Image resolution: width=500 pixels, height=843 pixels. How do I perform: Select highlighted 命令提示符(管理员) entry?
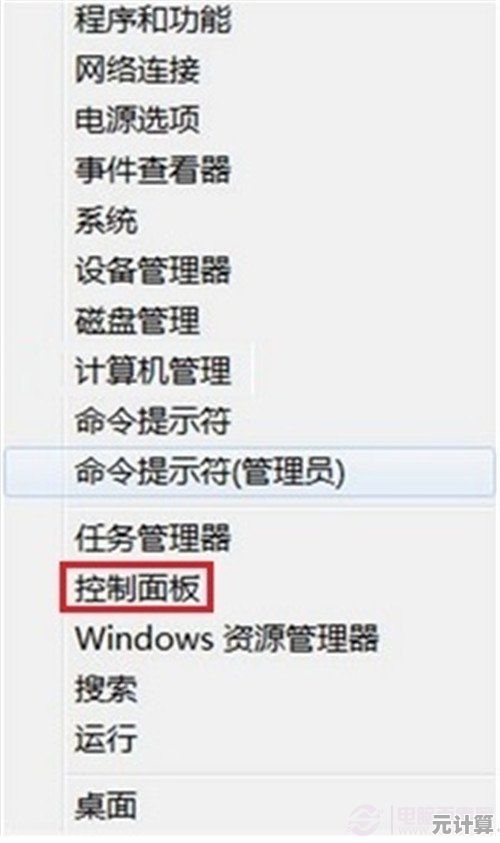(250, 471)
